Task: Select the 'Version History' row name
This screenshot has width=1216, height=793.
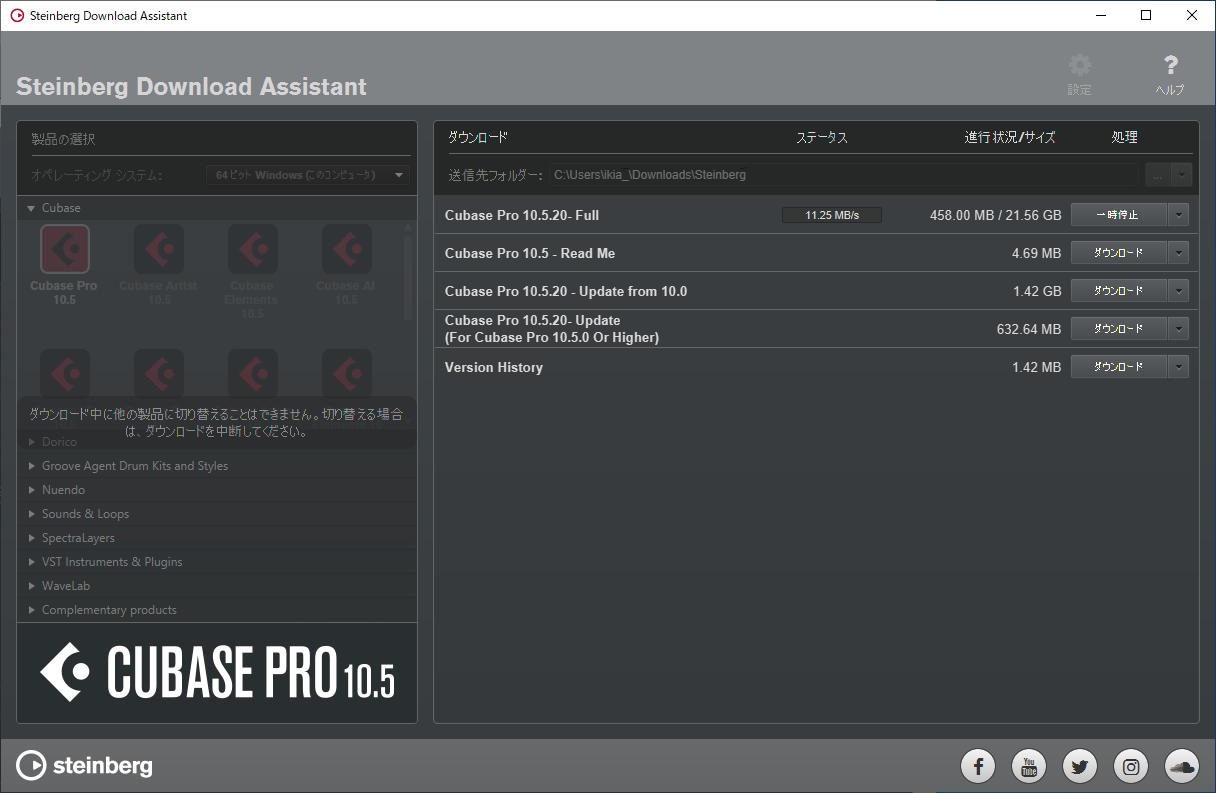Action: click(494, 367)
